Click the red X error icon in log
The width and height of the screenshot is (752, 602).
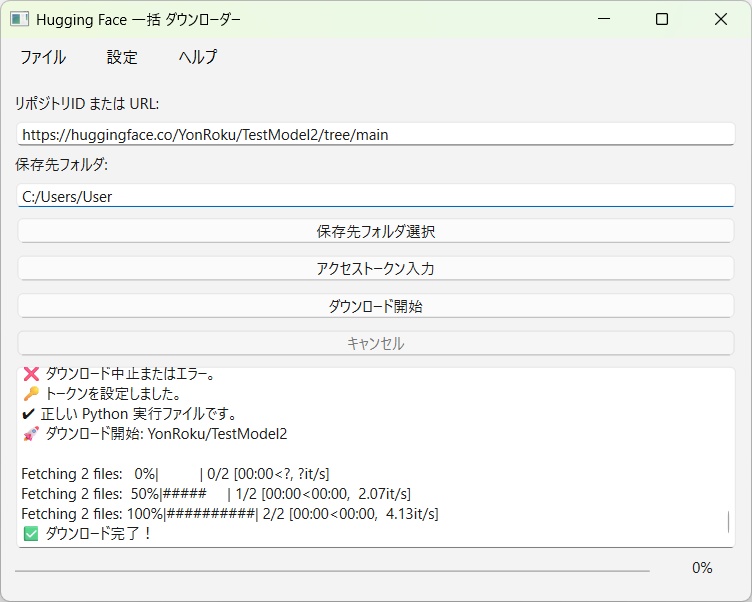[31, 373]
